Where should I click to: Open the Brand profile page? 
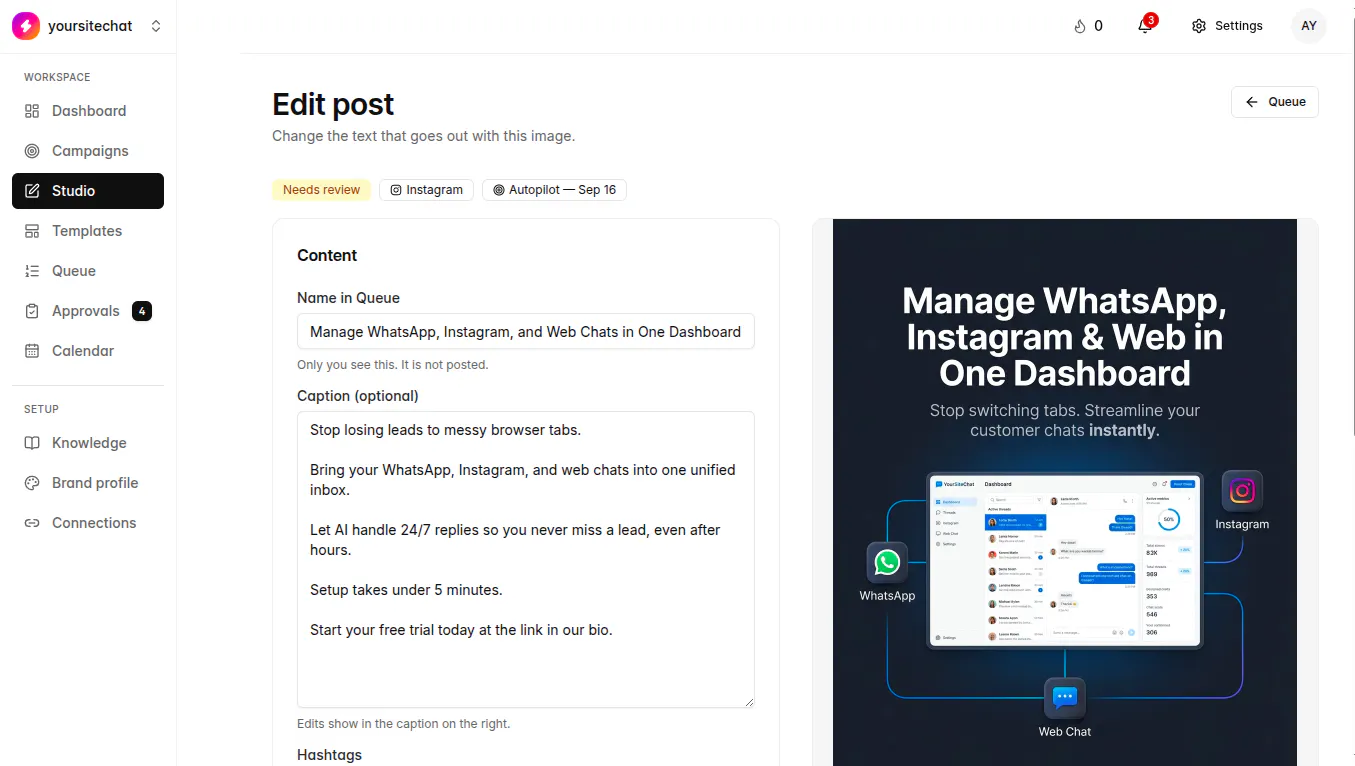(88, 483)
